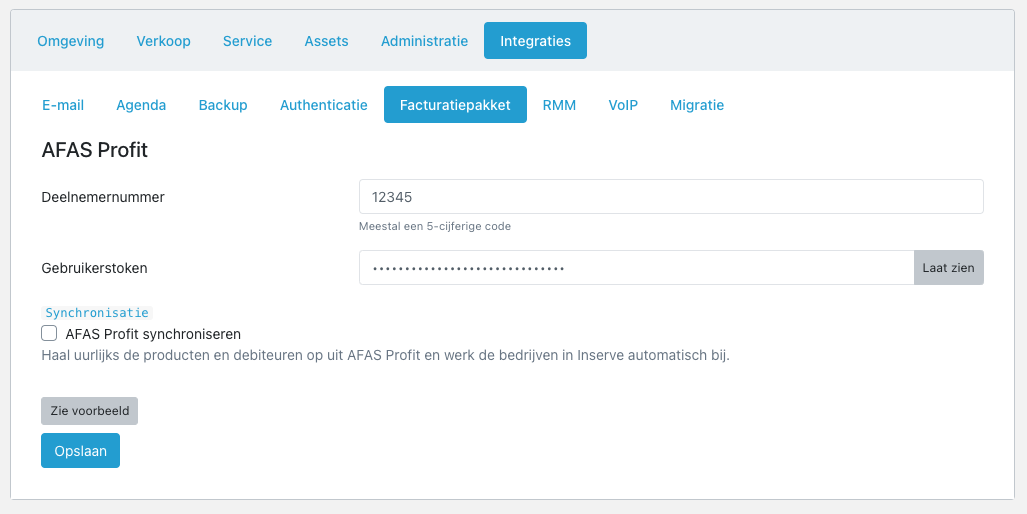Open the Migratie sub-tab
1027x514 pixels.
[x=697, y=105]
